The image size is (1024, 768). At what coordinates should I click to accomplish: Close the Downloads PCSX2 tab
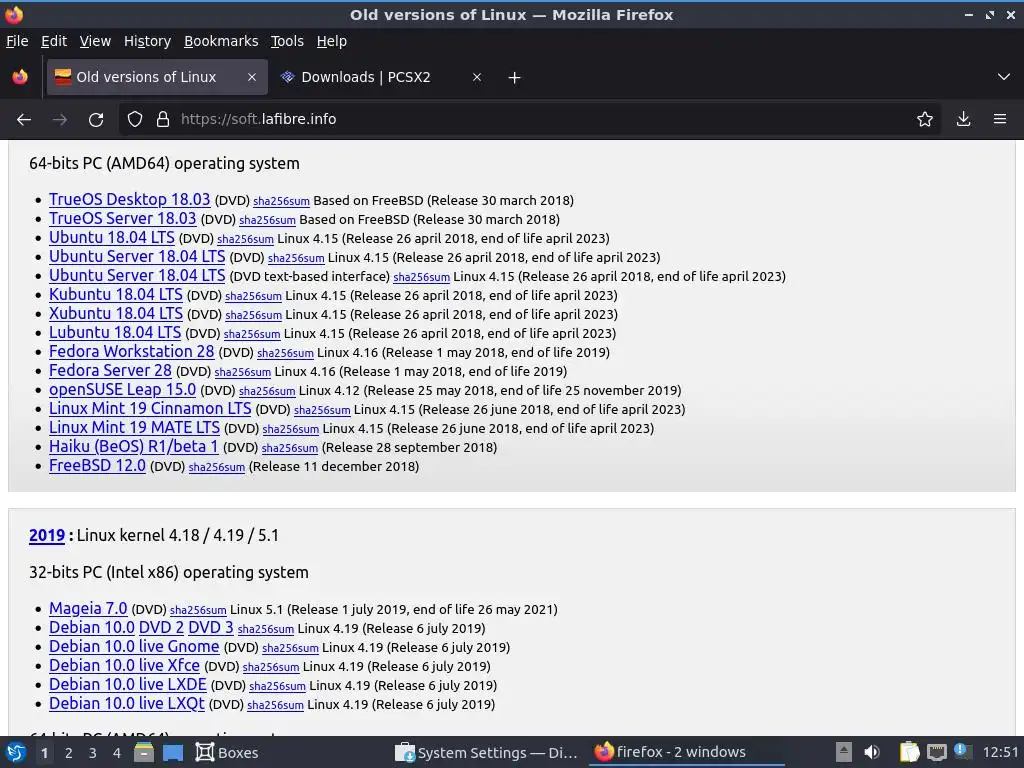[477, 77]
